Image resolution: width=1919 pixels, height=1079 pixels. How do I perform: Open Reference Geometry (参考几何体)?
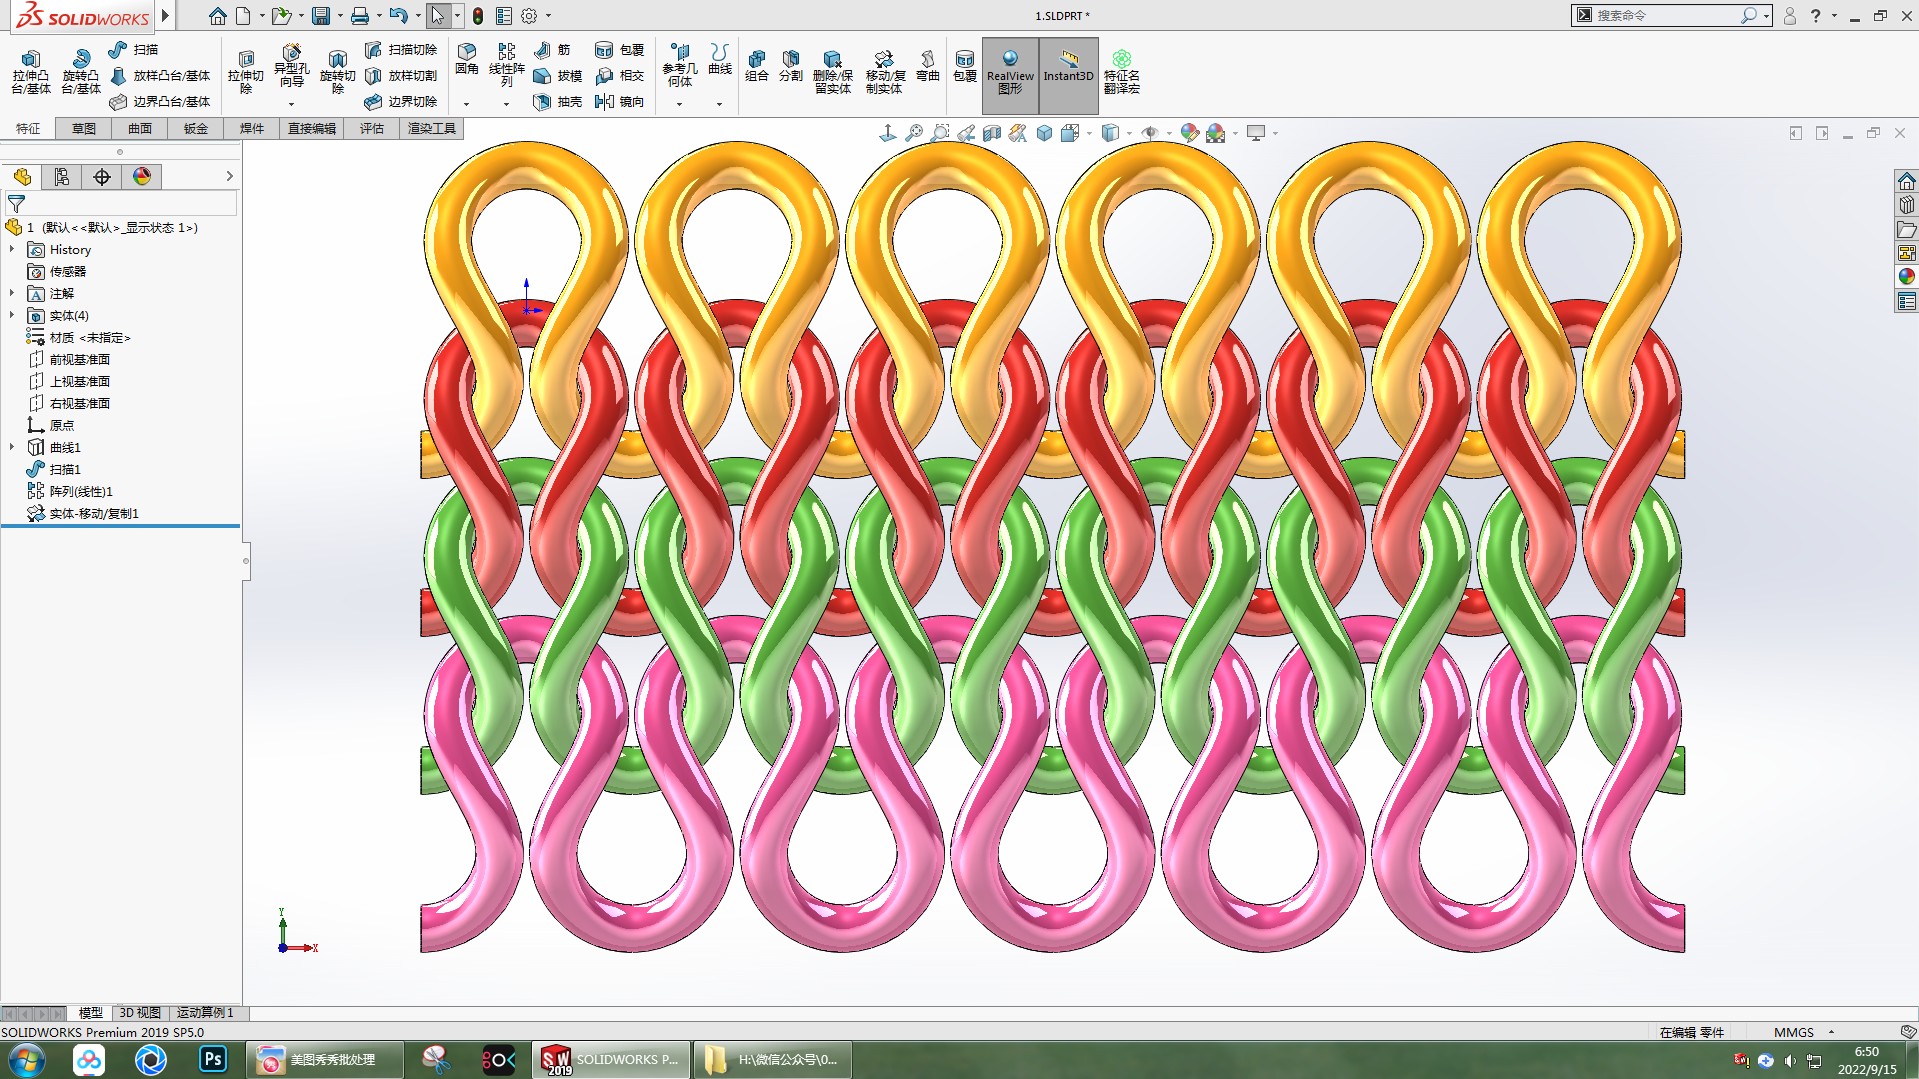(x=680, y=65)
